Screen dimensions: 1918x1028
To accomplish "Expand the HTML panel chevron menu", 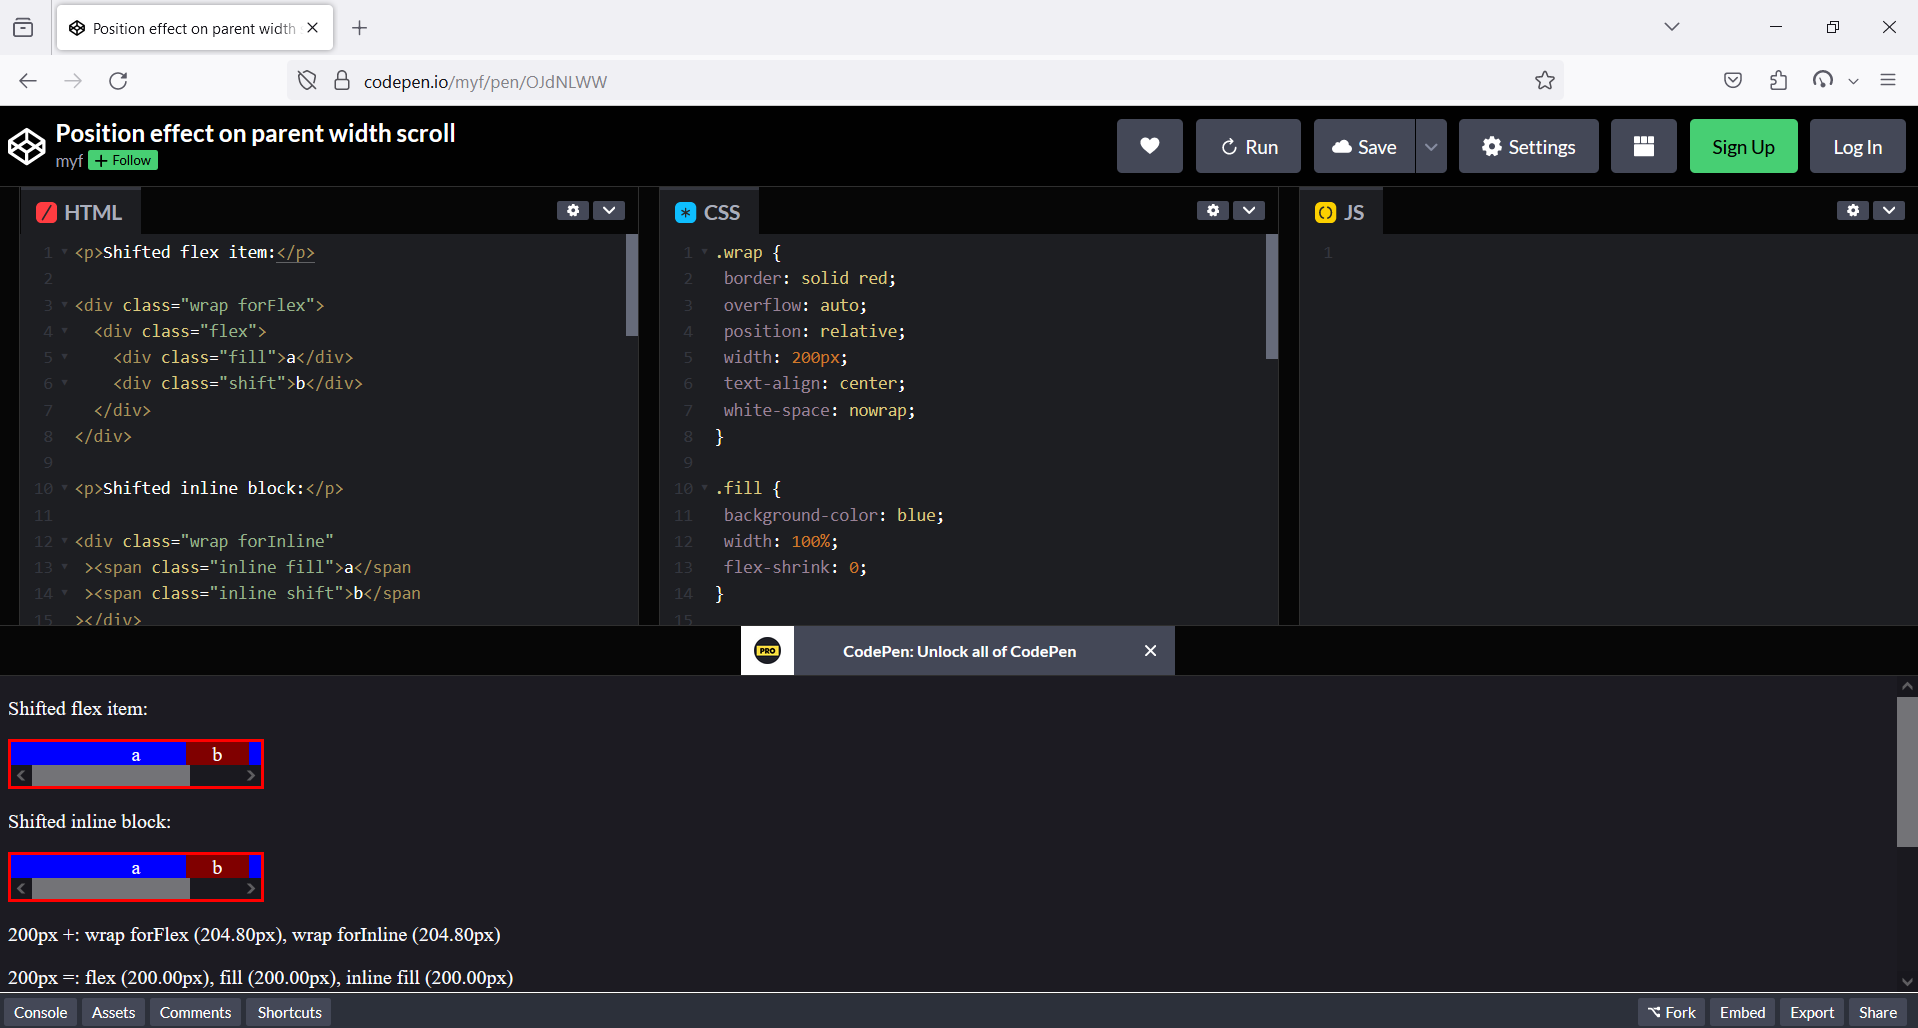I will pyautogui.click(x=609, y=210).
